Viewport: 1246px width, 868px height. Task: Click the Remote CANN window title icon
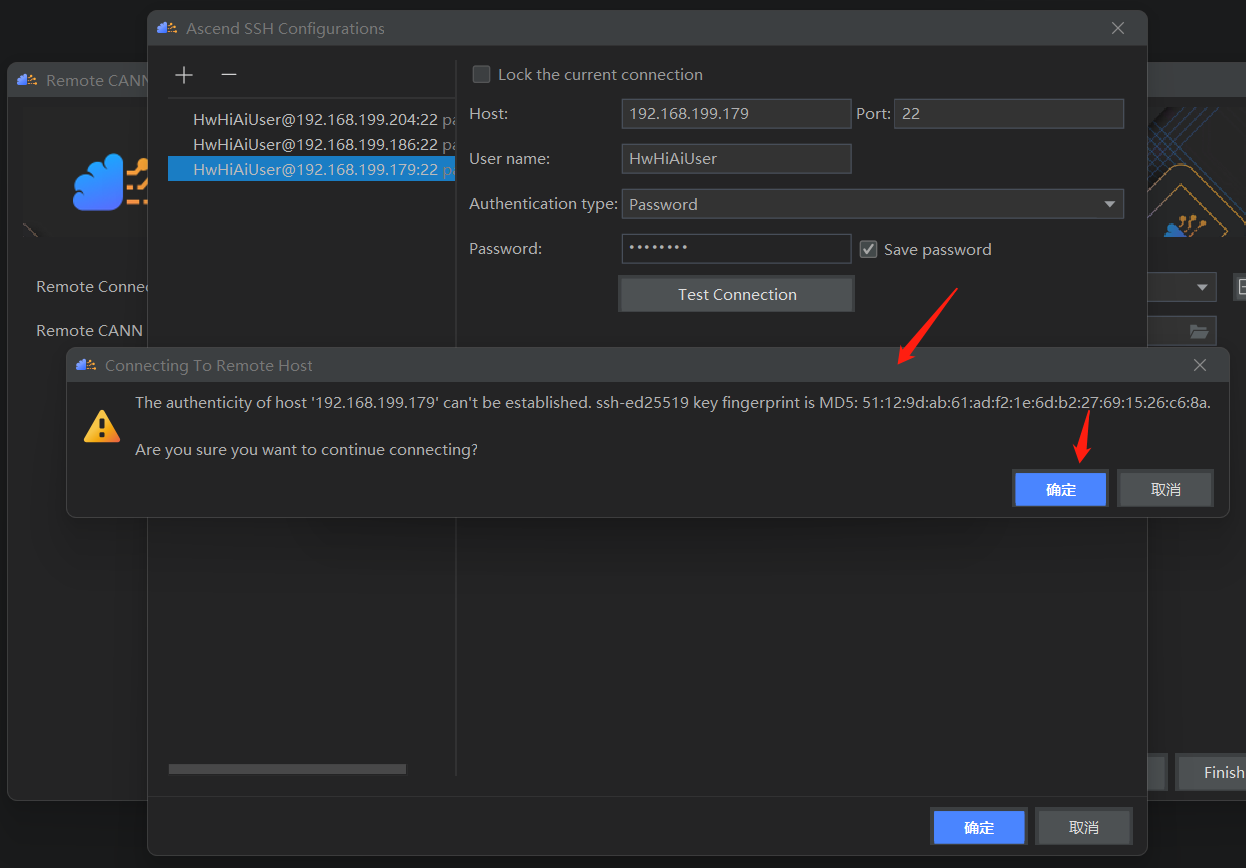click(x=27, y=80)
